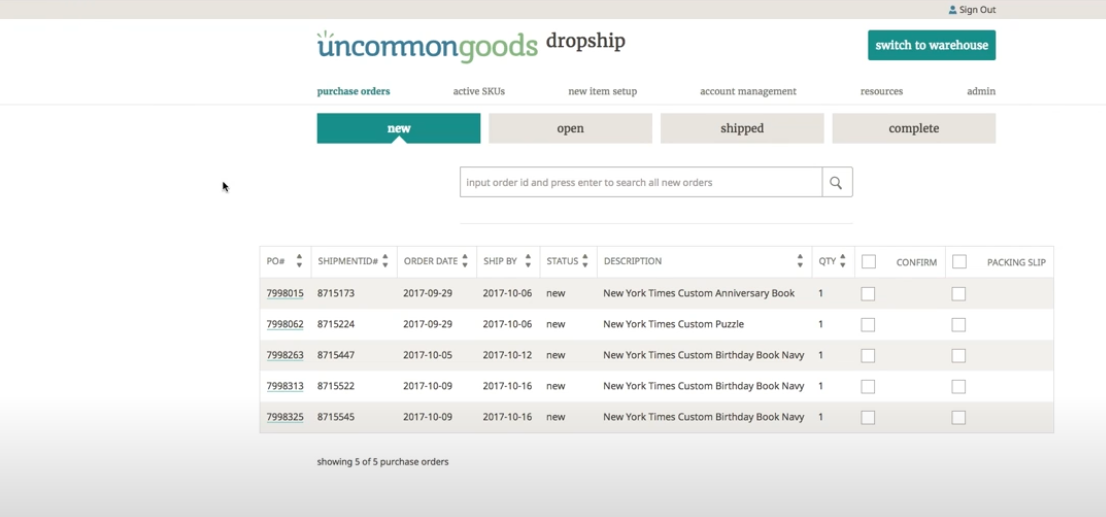Open the active SKUs menu
The image size is (1106, 517).
[479, 91]
